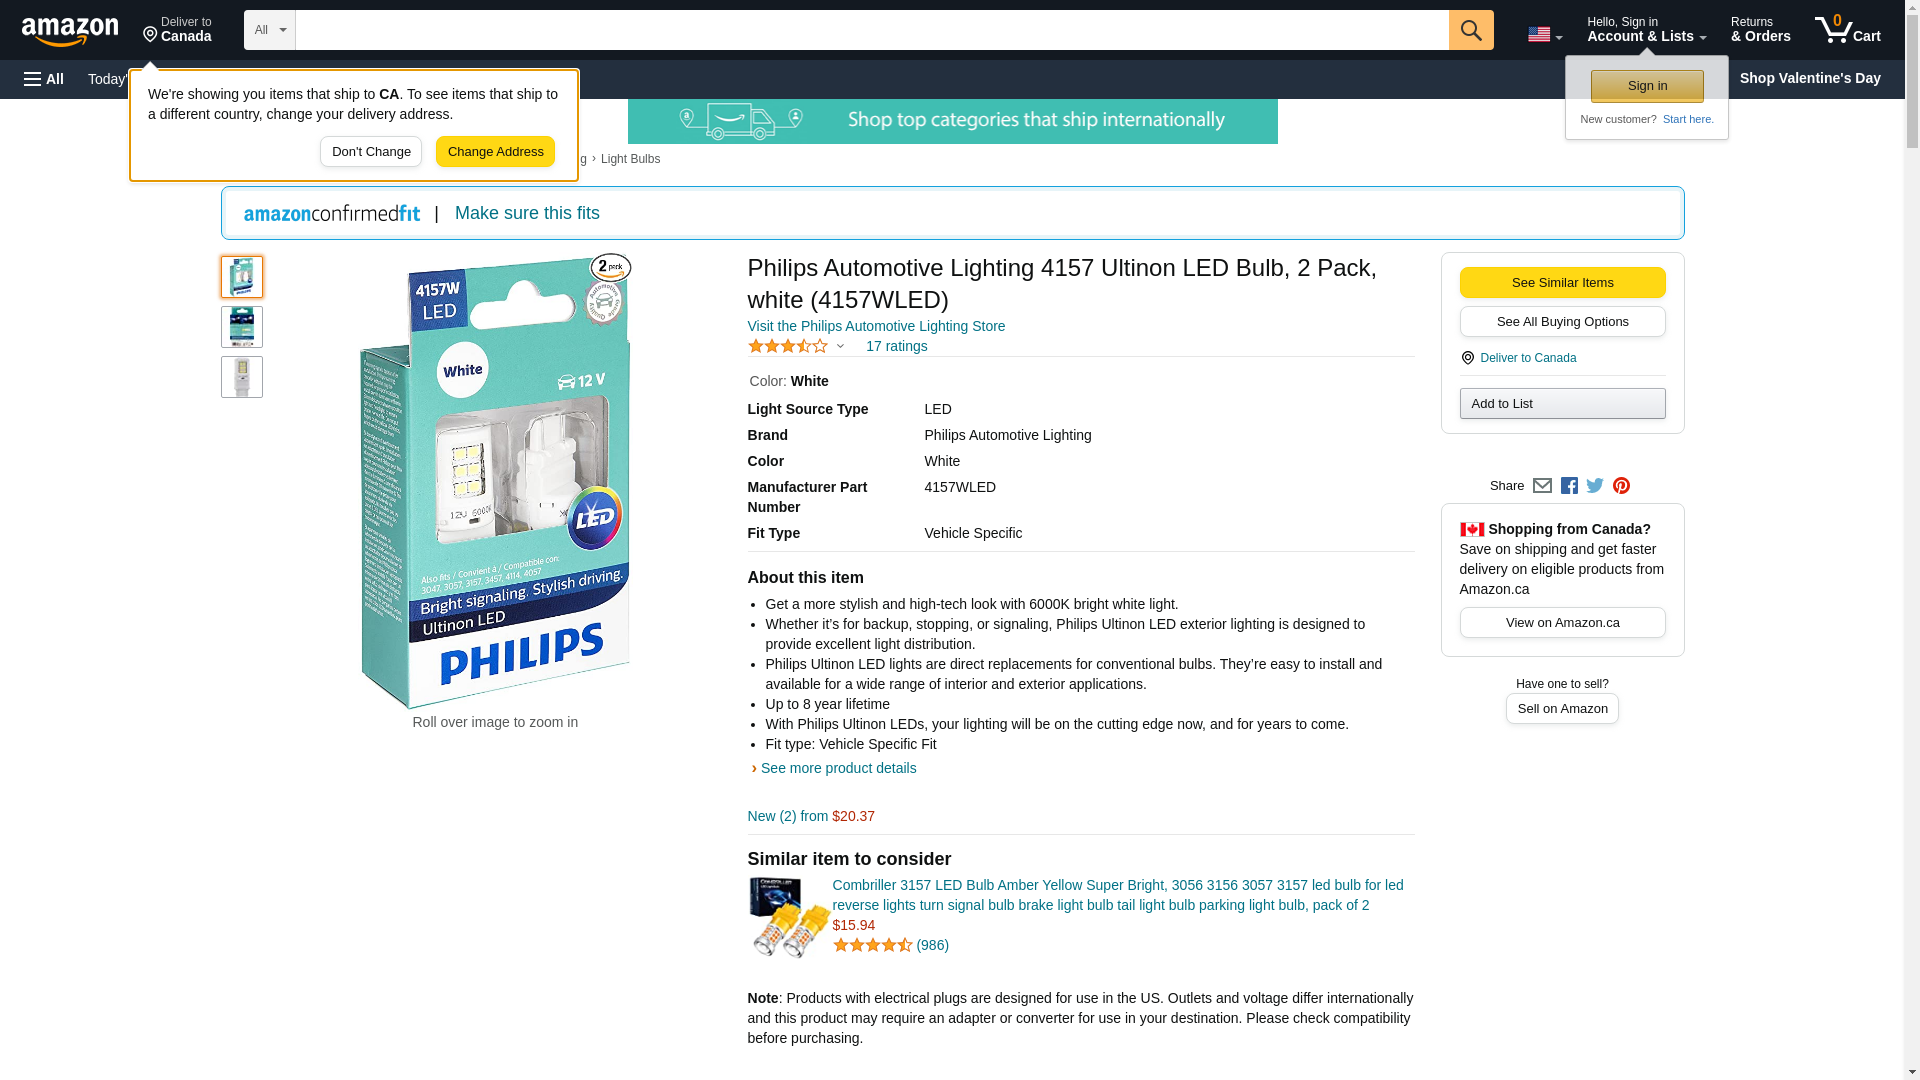
Task: Click the Change Address button
Action: pos(495,152)
